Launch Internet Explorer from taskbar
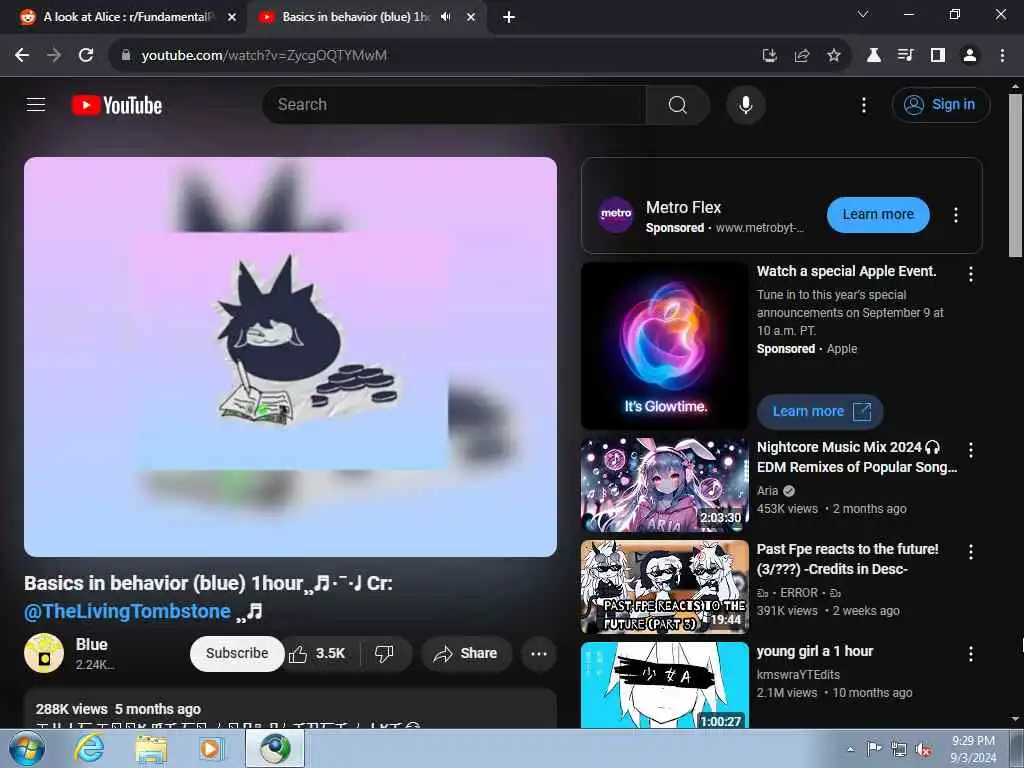Viewport: 1024px width, 768px height. coord(88,749)
